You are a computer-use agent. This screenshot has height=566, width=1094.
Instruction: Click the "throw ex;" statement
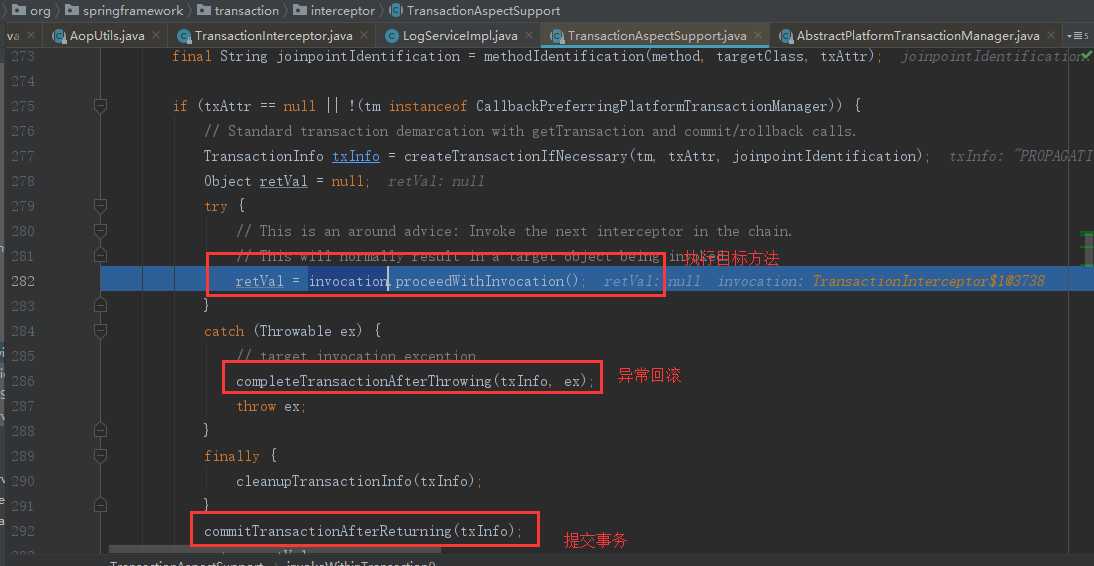coord(271,406)
